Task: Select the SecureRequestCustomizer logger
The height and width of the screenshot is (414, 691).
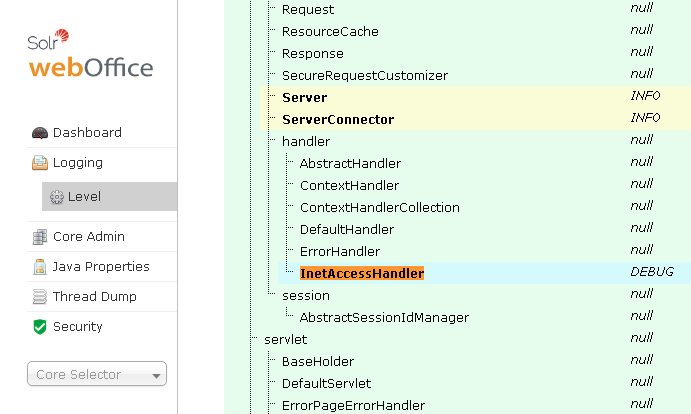Action: click(x=364, y=76)
